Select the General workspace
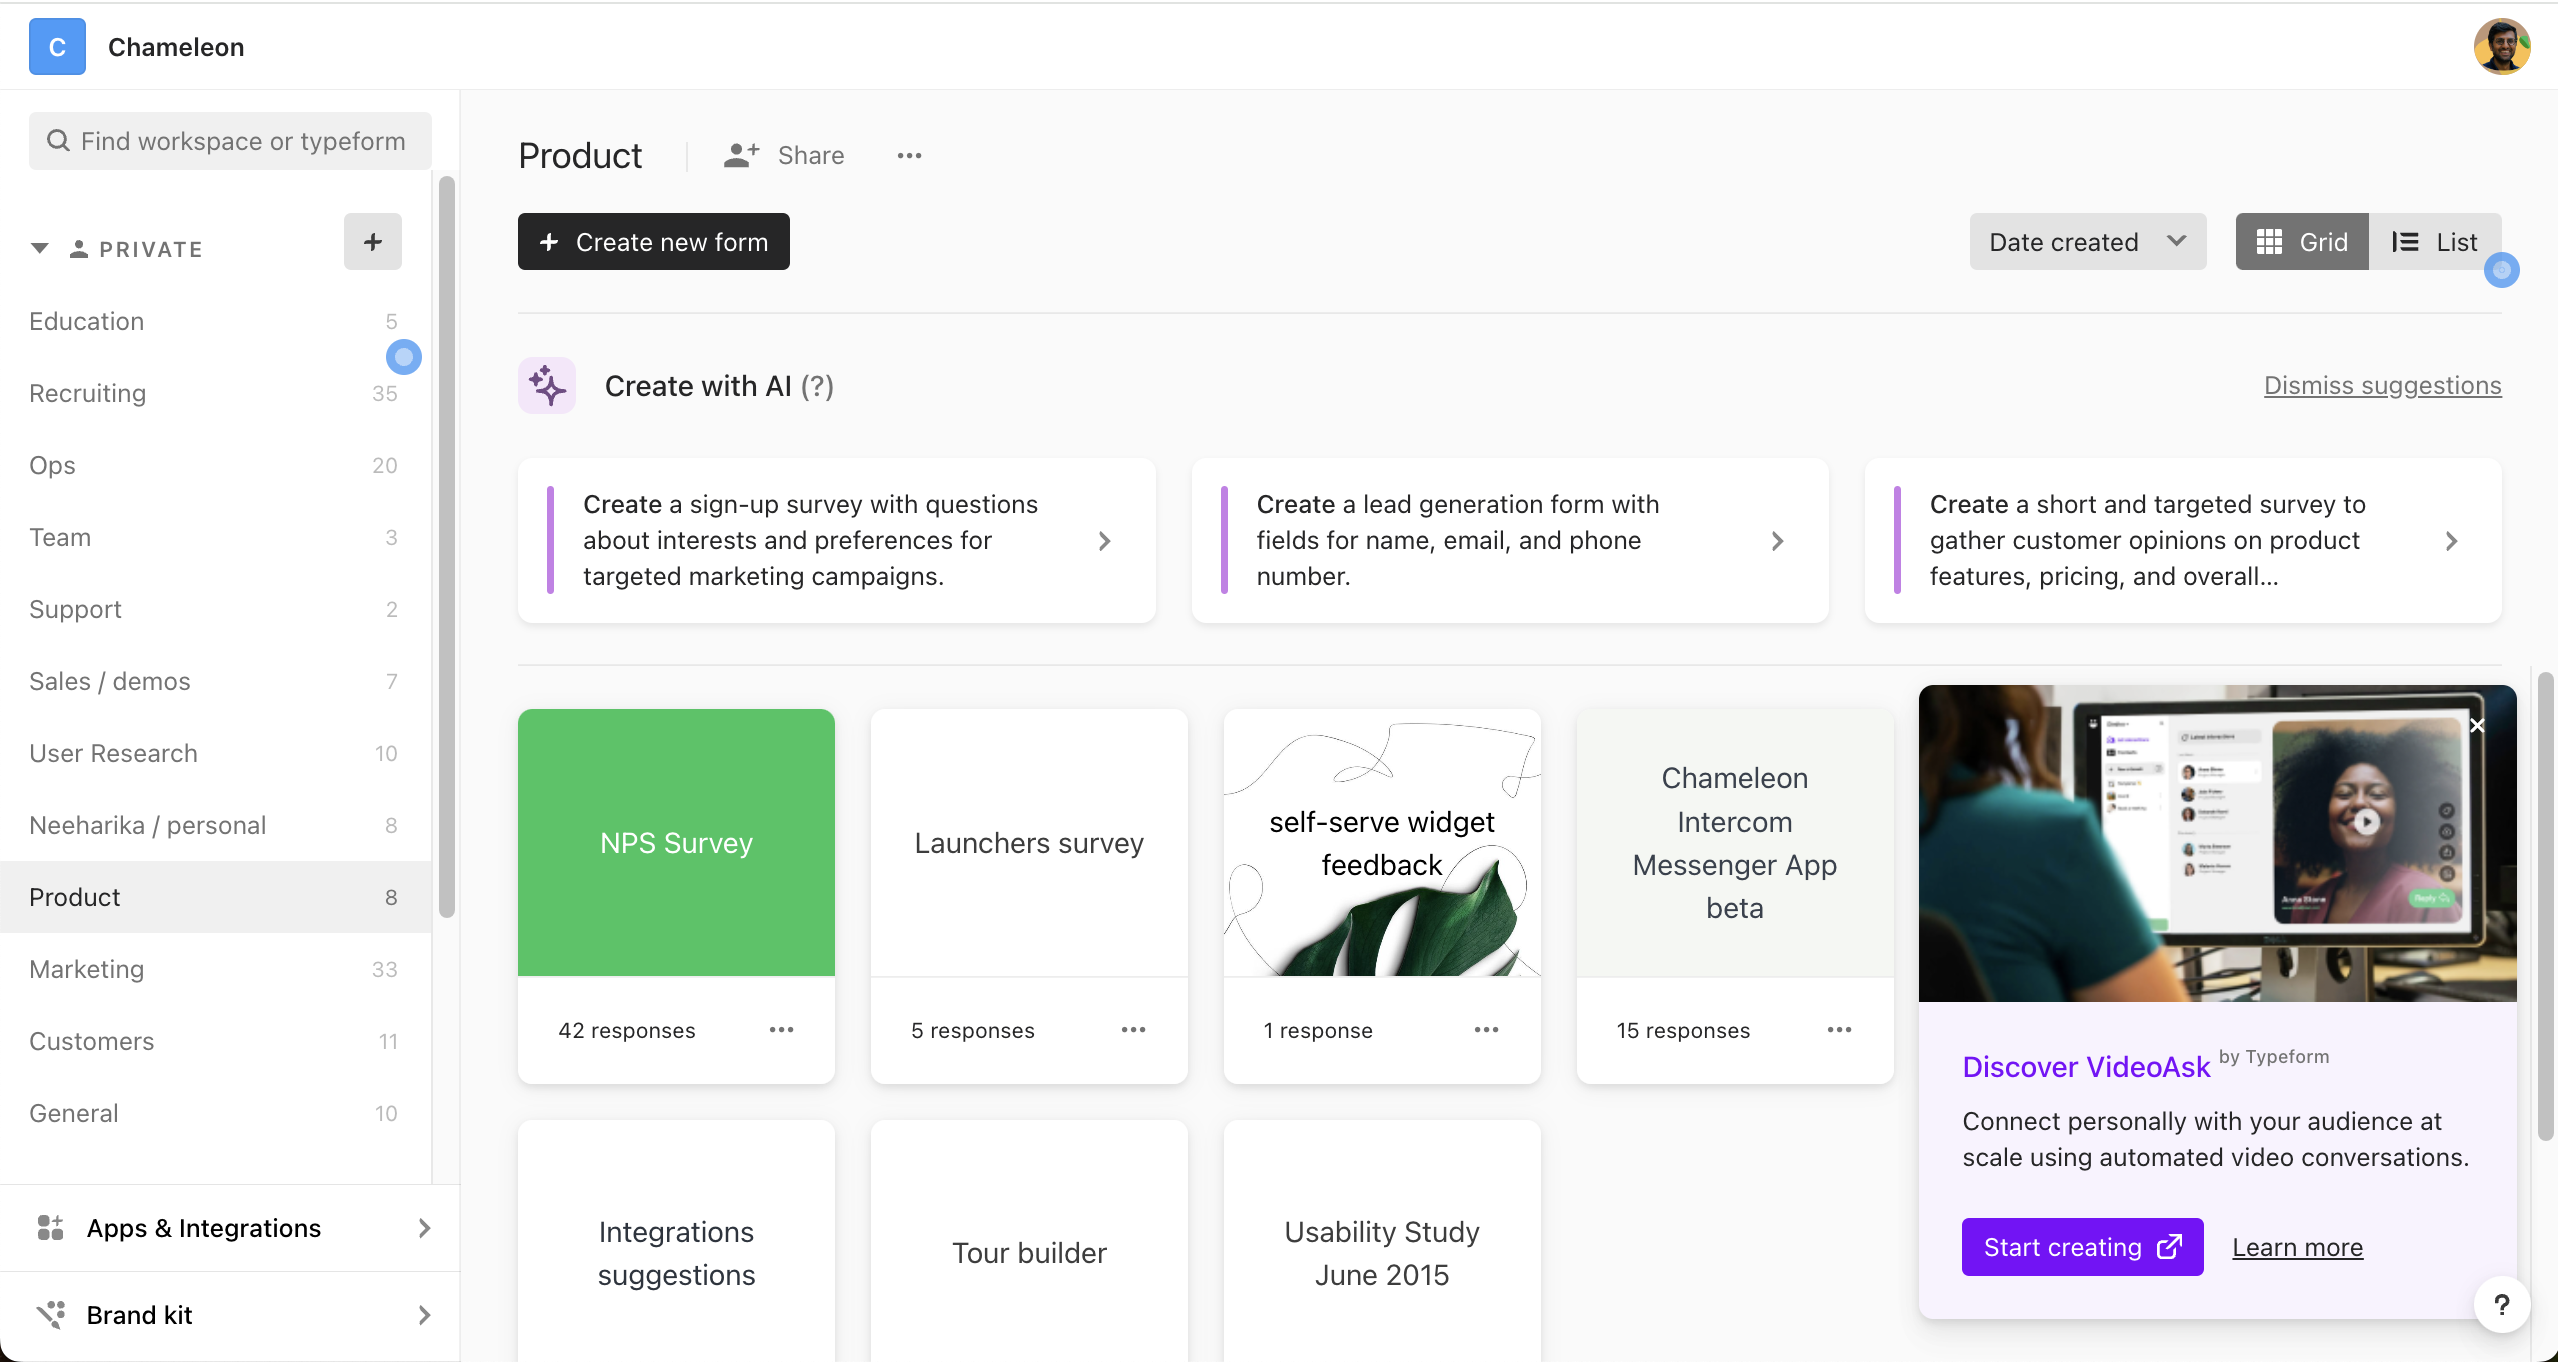The width and height of the screenshot is (2558, 1362). point(215,1113)
